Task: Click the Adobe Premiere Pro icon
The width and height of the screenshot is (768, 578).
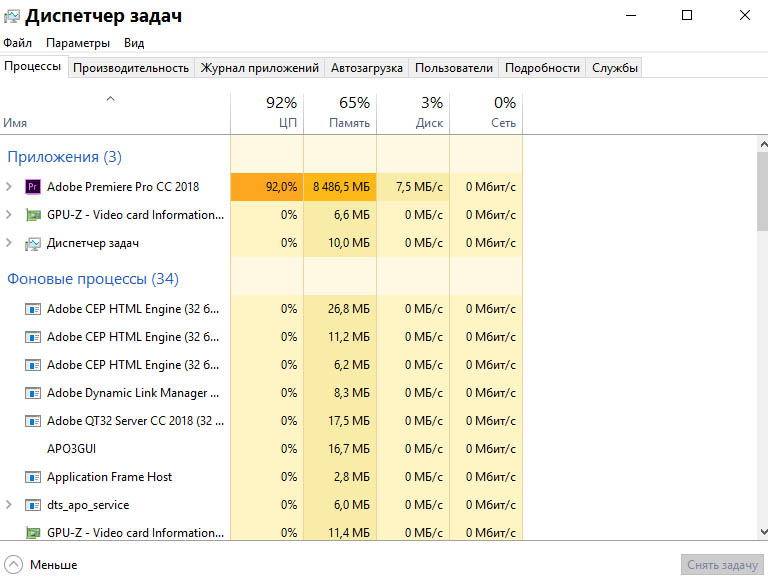Action: (x=33, y=187)
